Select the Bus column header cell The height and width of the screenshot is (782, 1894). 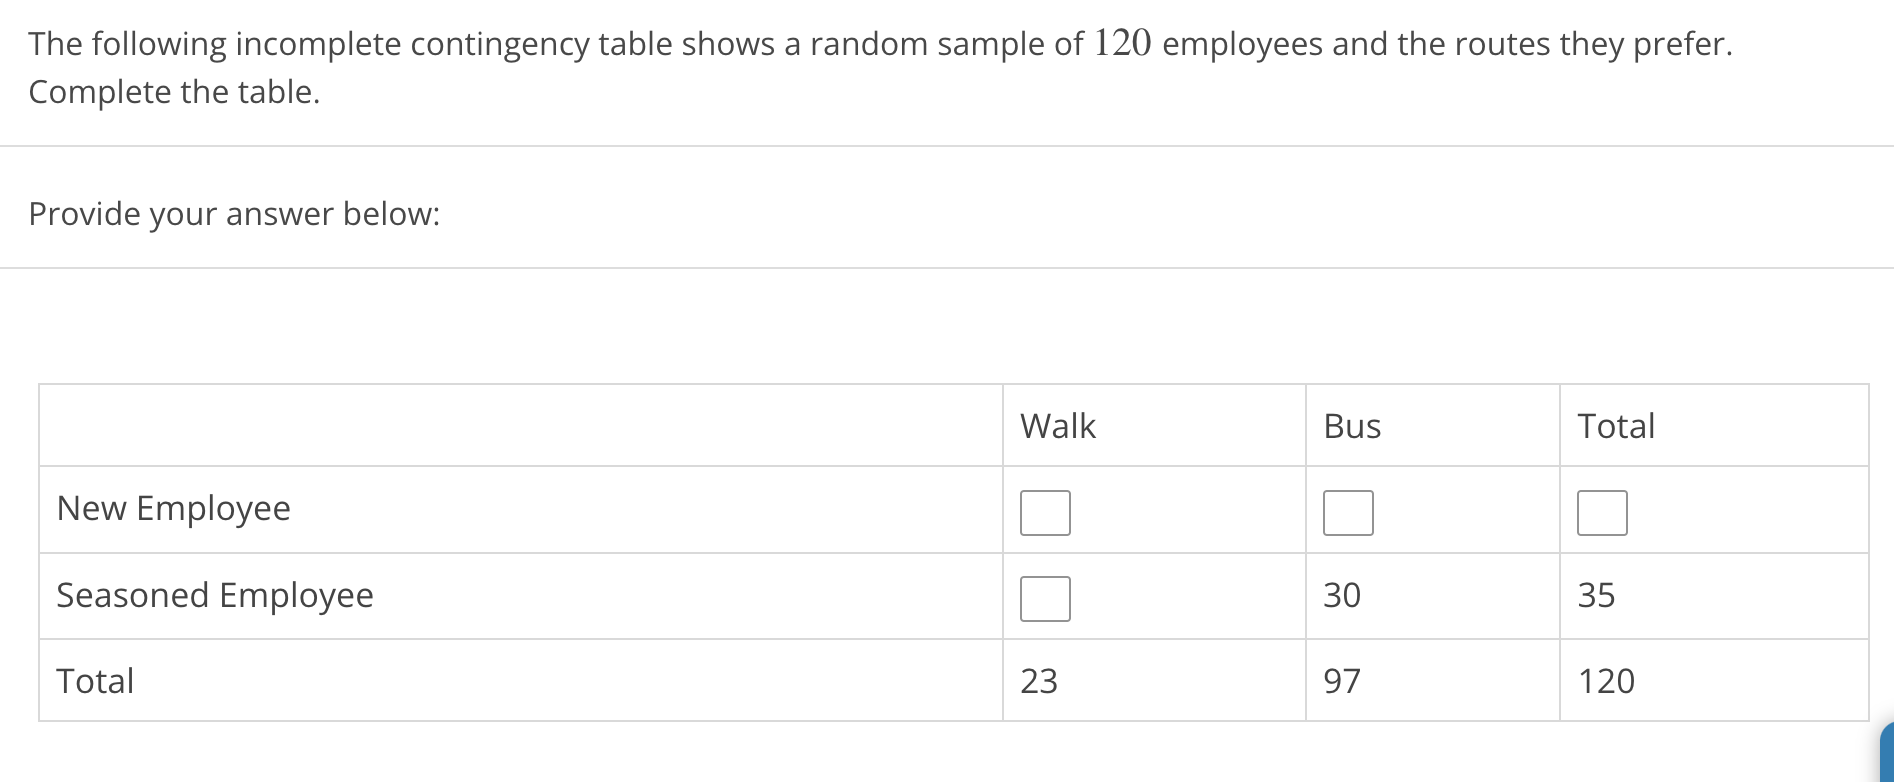tap(1352, 426)
